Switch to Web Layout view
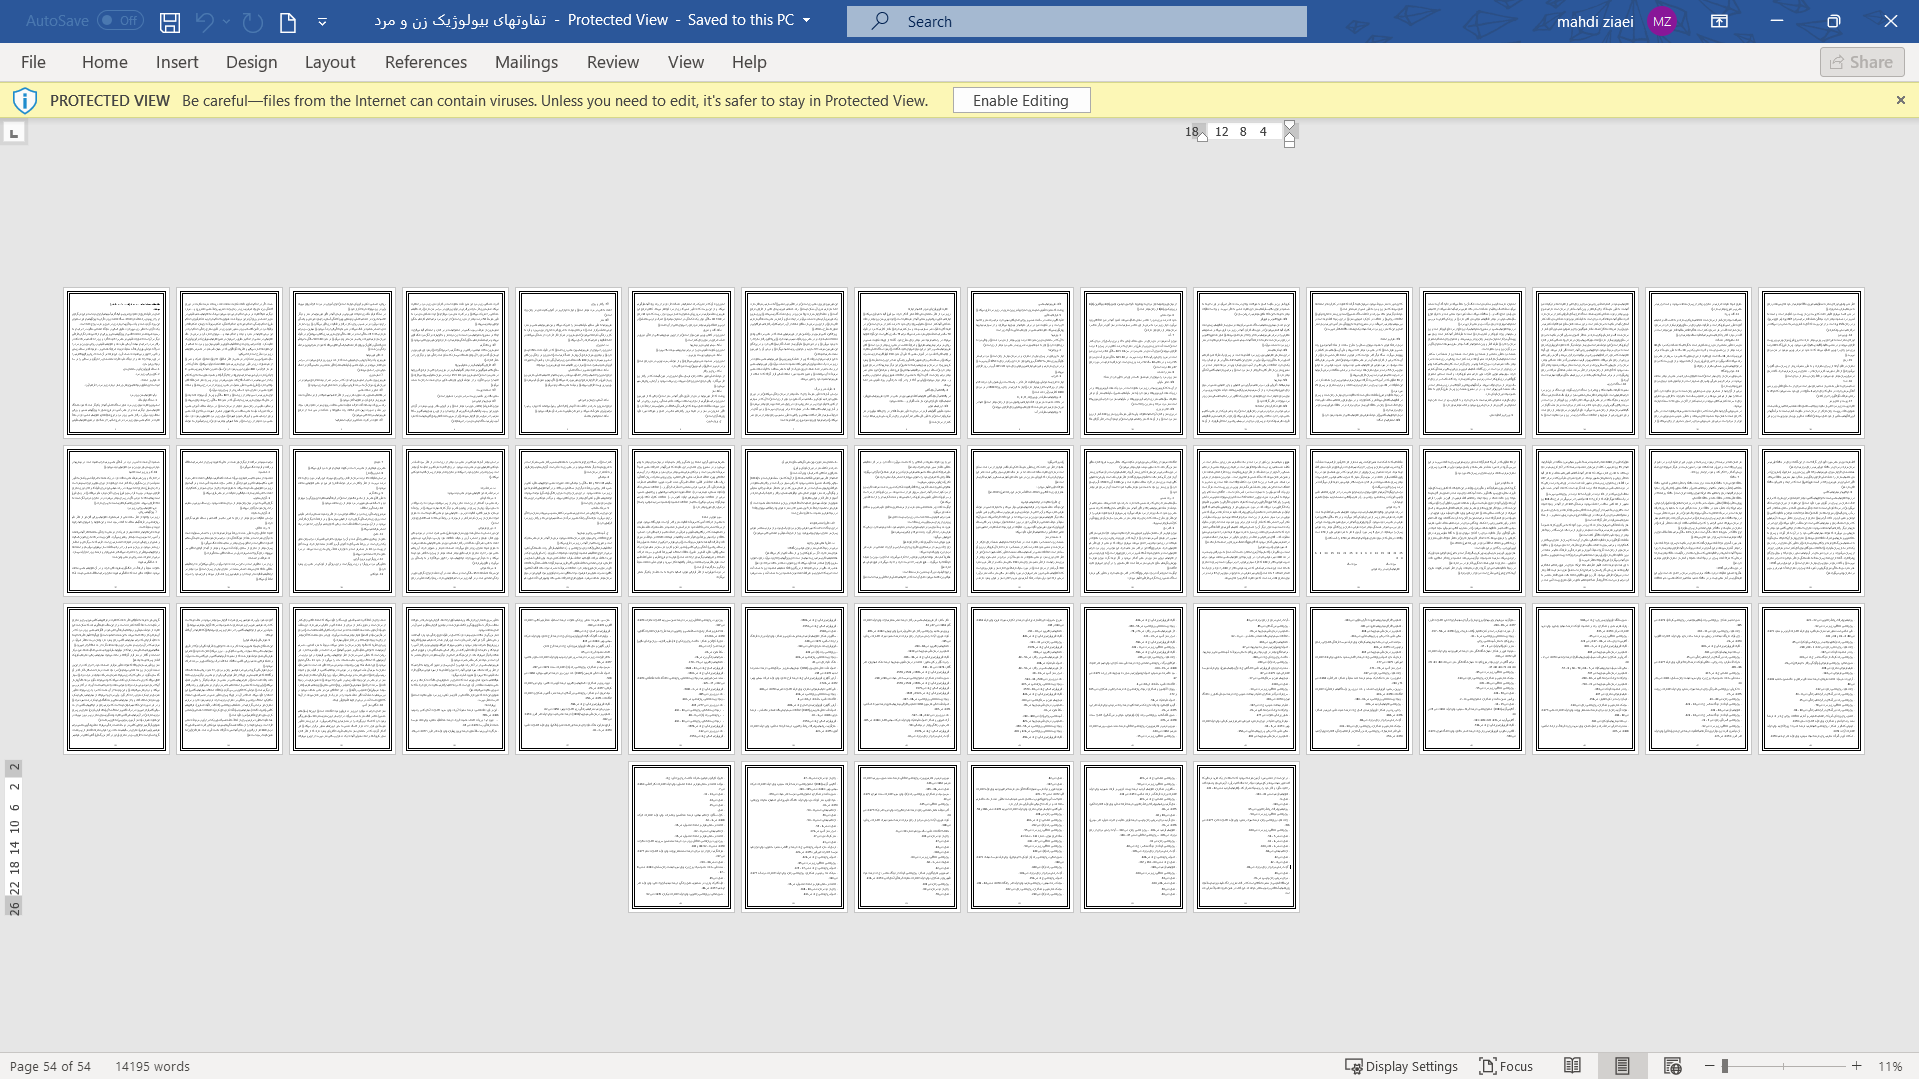This screenshot has height=1079, width=1919. (x=1672, y=1066)
